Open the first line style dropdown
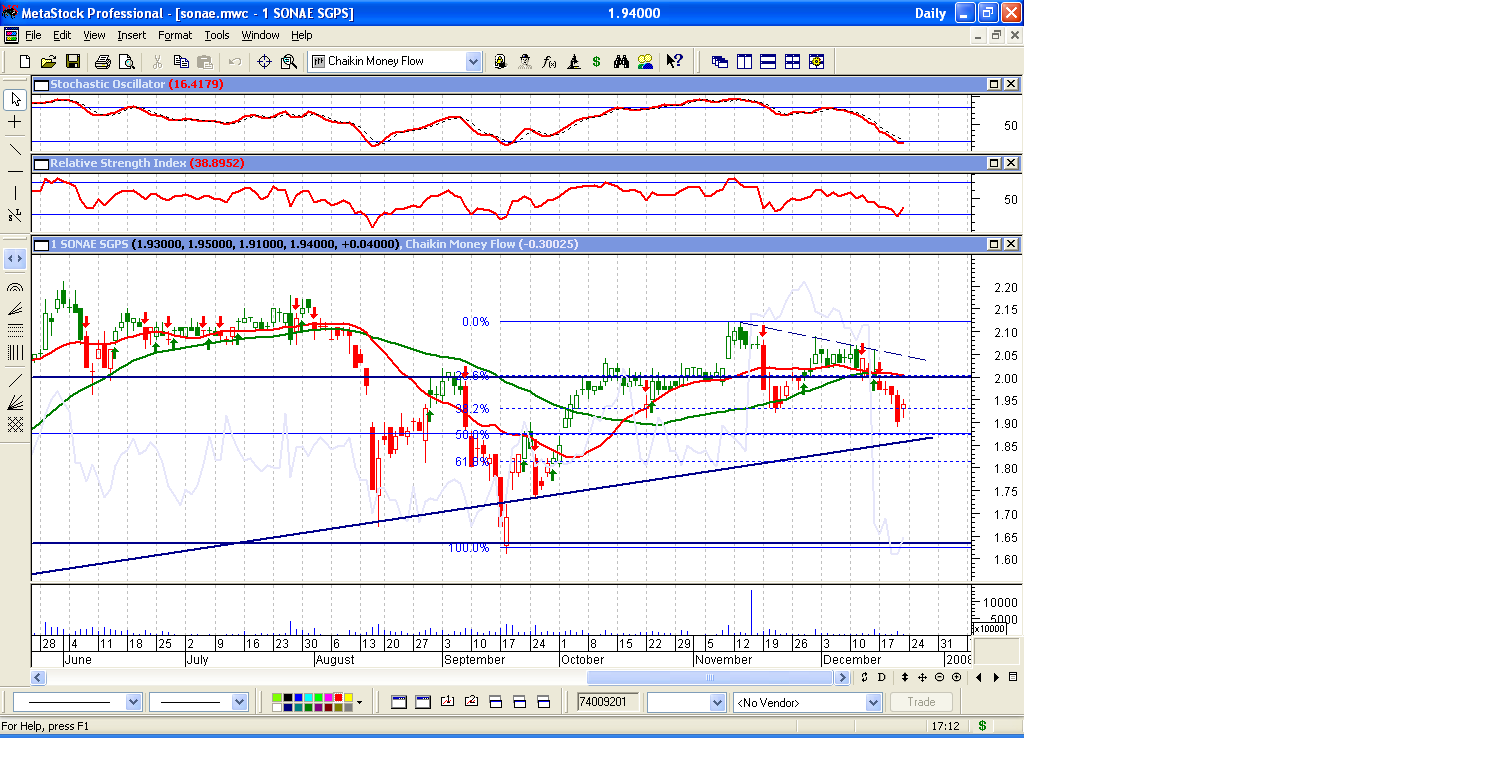This screenshot has width=1498, height=768. pos(134,702)
